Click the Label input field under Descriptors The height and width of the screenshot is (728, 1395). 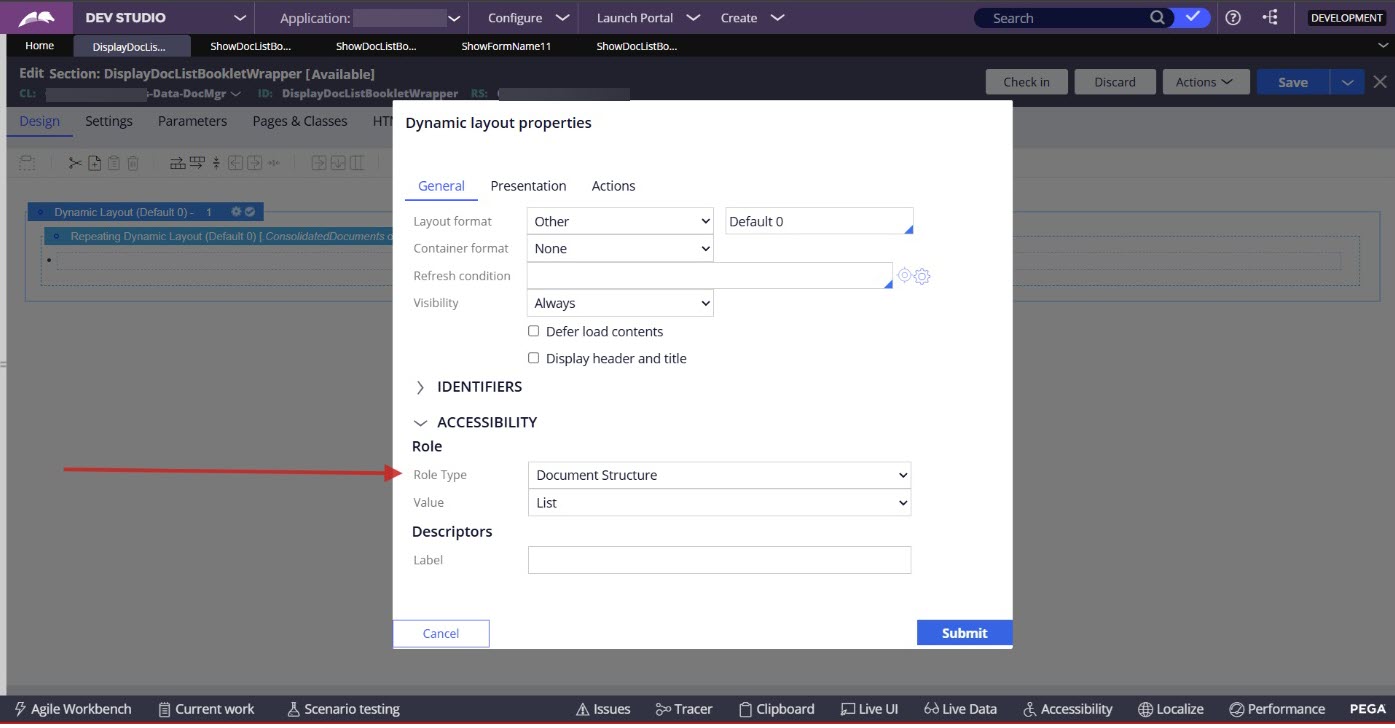(x=719, y=560)
